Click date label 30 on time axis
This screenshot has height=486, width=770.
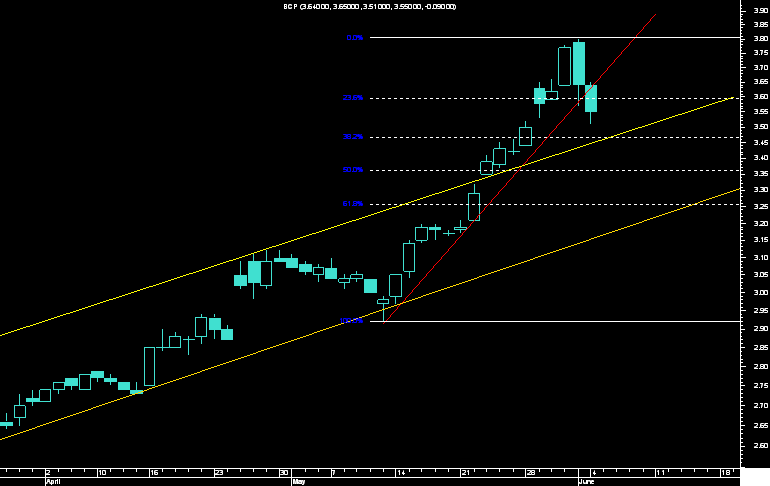click(284, 473)
